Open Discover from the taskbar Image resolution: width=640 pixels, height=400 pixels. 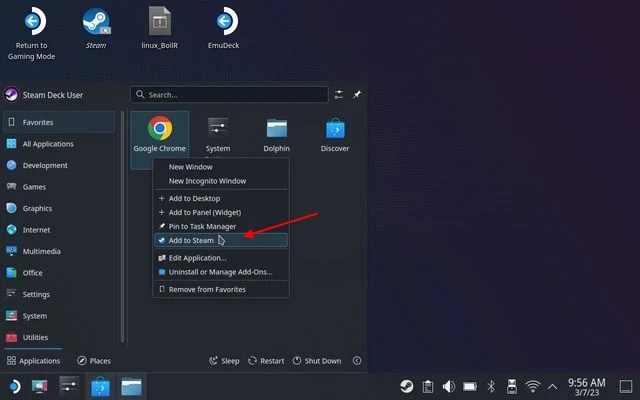pos(100,386)
